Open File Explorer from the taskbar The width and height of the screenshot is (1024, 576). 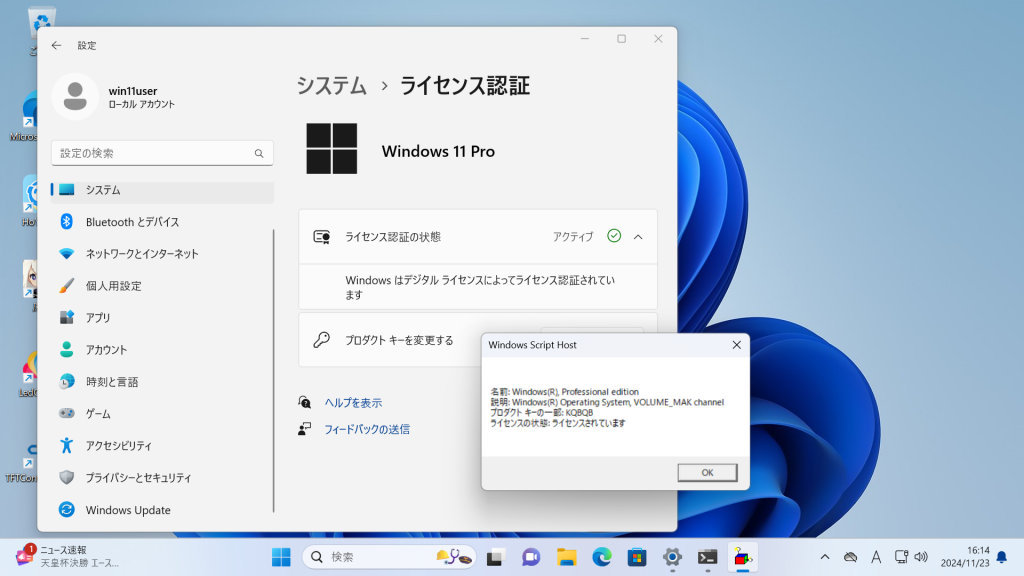tap(566, 557)
